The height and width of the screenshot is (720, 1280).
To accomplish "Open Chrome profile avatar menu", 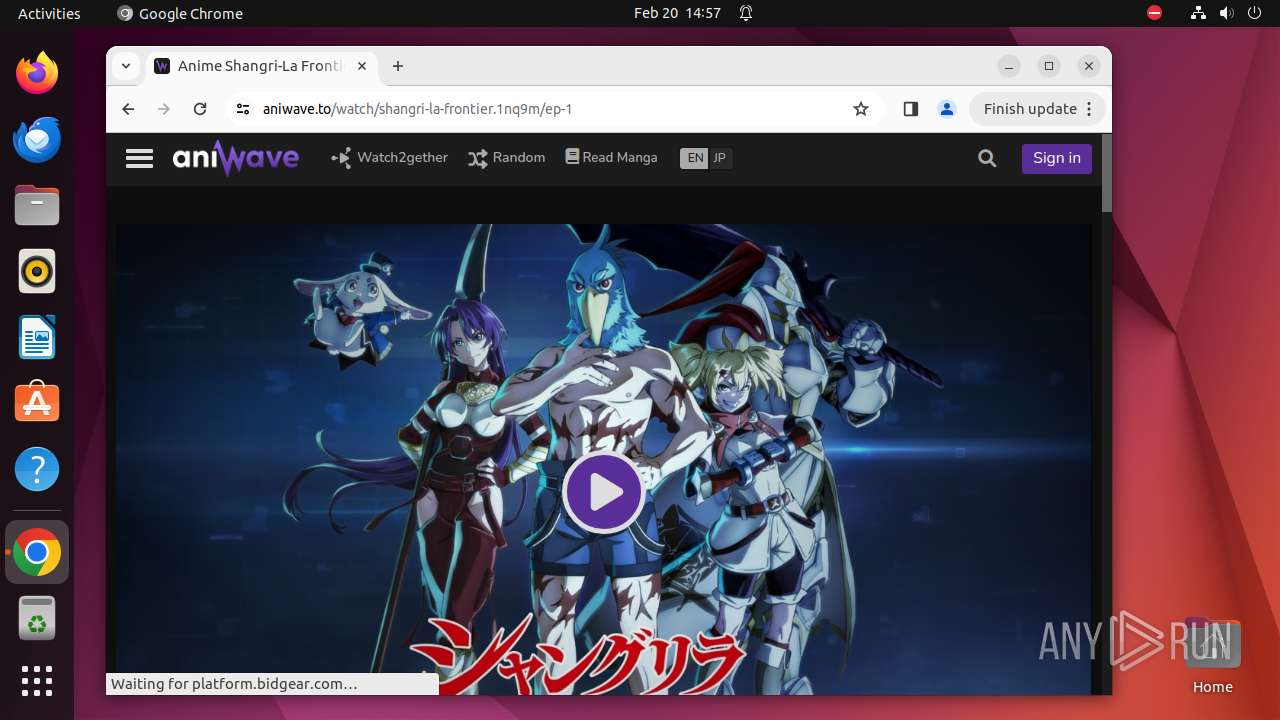I will (947, 109).
